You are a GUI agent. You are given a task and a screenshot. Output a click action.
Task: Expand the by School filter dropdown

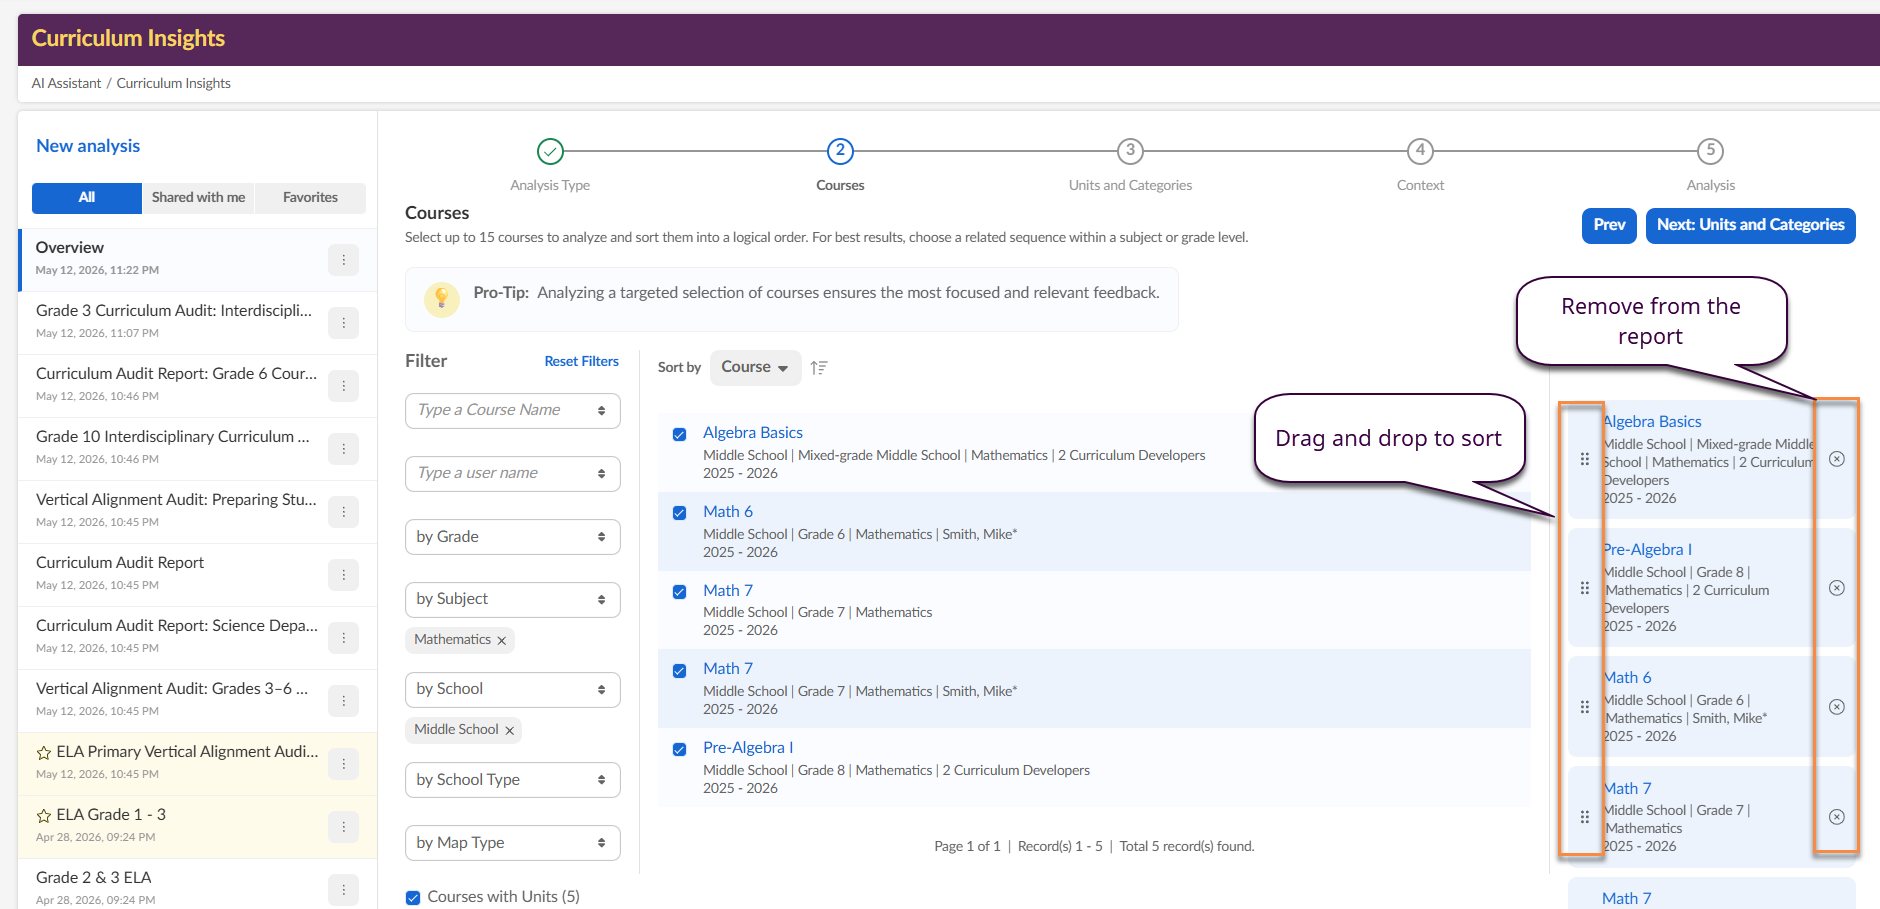513,690
